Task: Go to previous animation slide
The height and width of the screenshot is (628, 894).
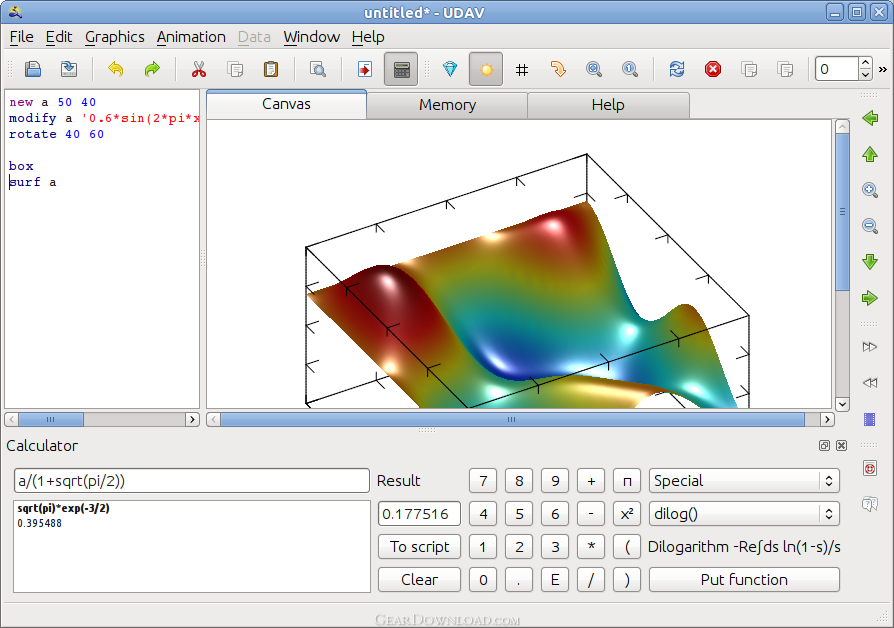Action: point(870,383)
